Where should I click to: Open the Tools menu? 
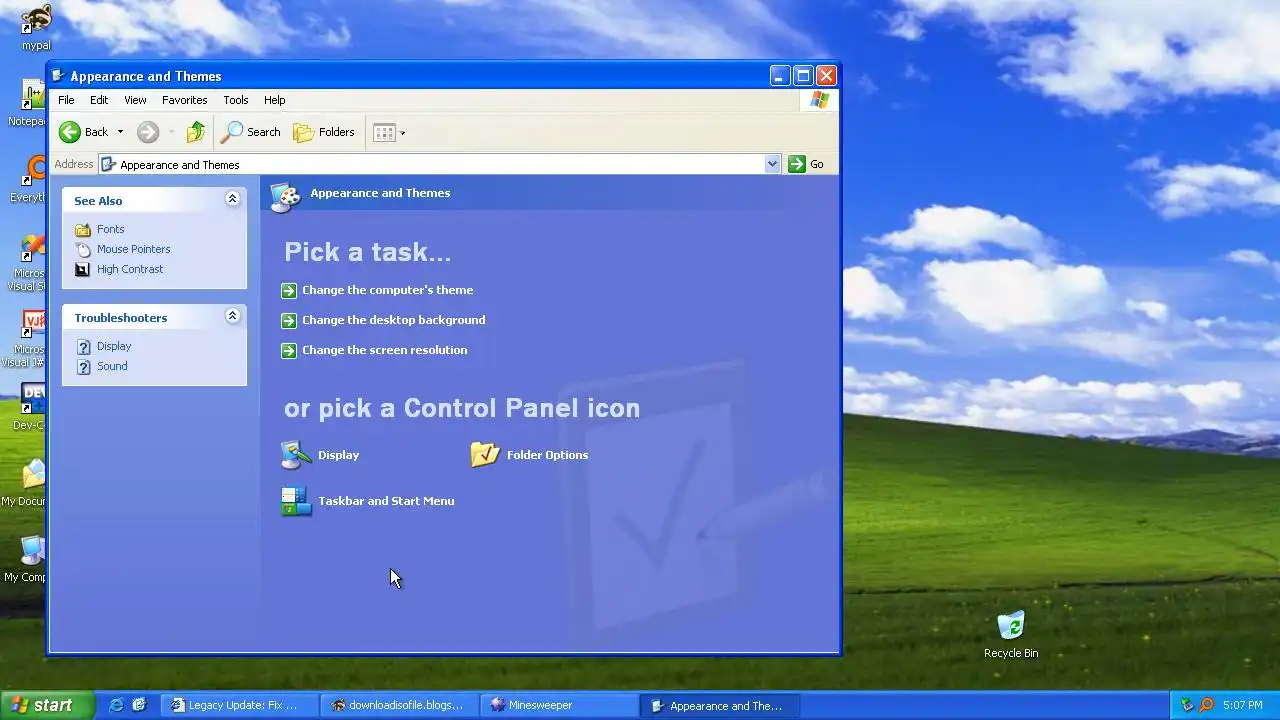coord(236,100)
